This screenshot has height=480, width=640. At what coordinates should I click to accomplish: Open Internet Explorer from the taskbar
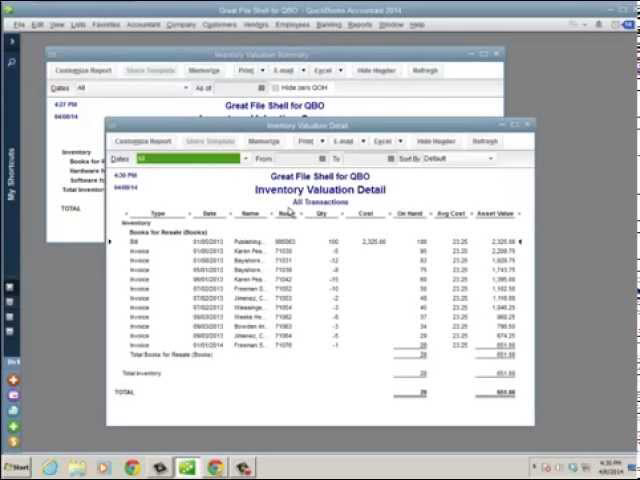click(49, 467)
